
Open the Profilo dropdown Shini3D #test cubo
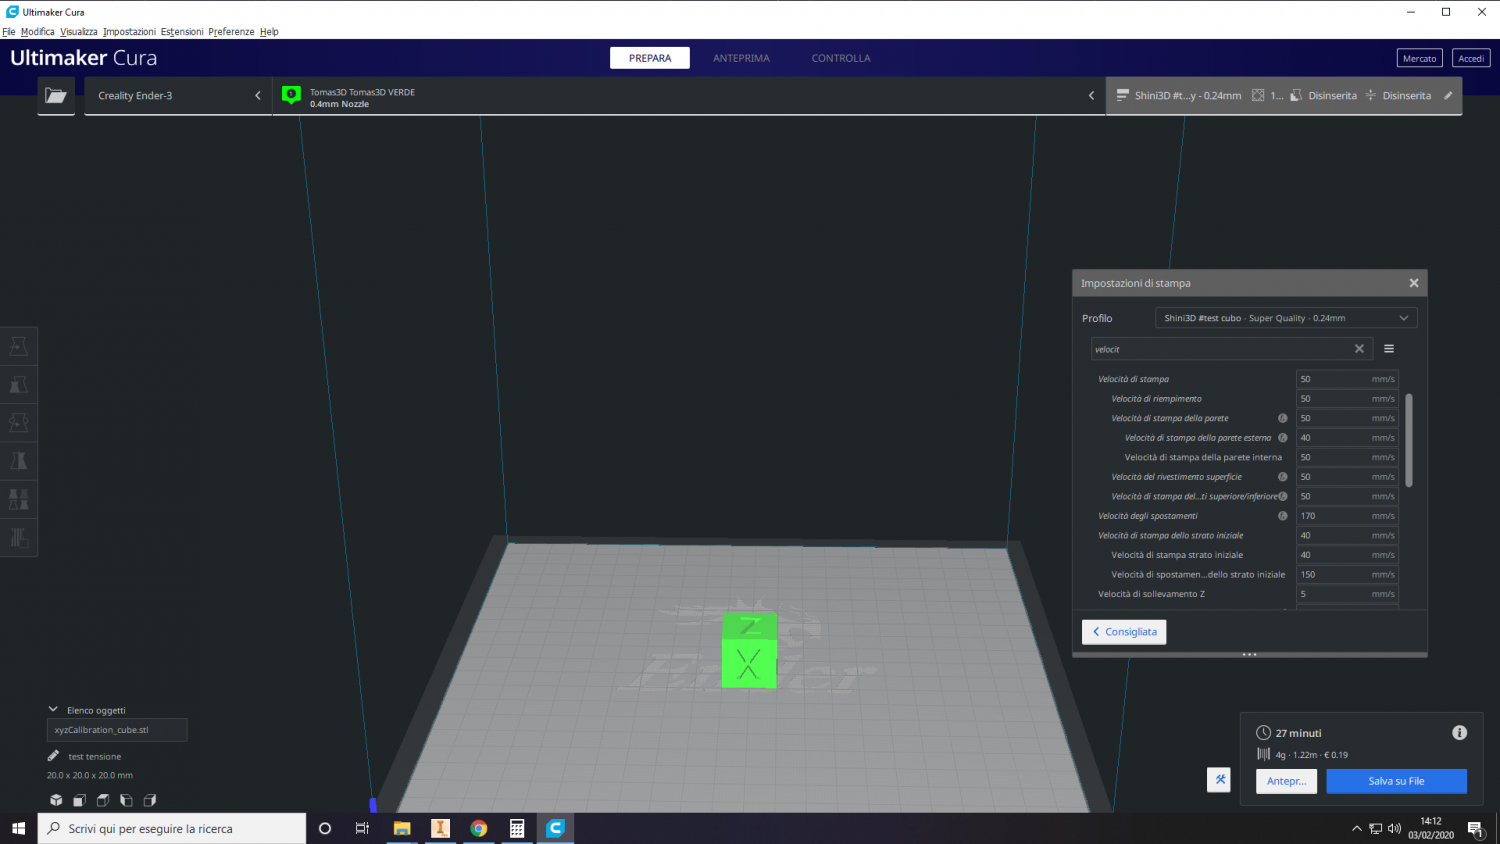(x=1286, y=318)
